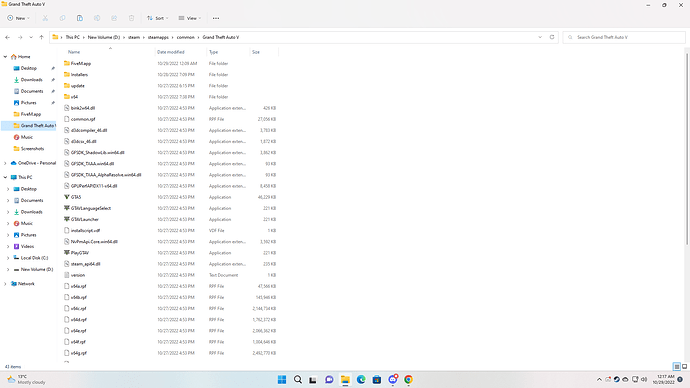
Task: Open Screenshots in navigation pane
Action: tap(32, 149)
